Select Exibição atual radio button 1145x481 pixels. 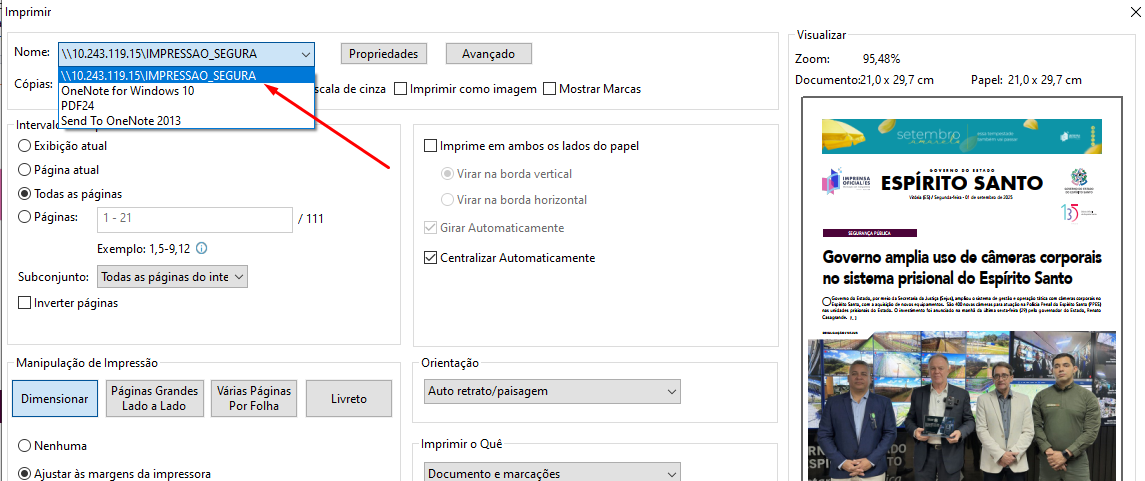pos(24,146)
